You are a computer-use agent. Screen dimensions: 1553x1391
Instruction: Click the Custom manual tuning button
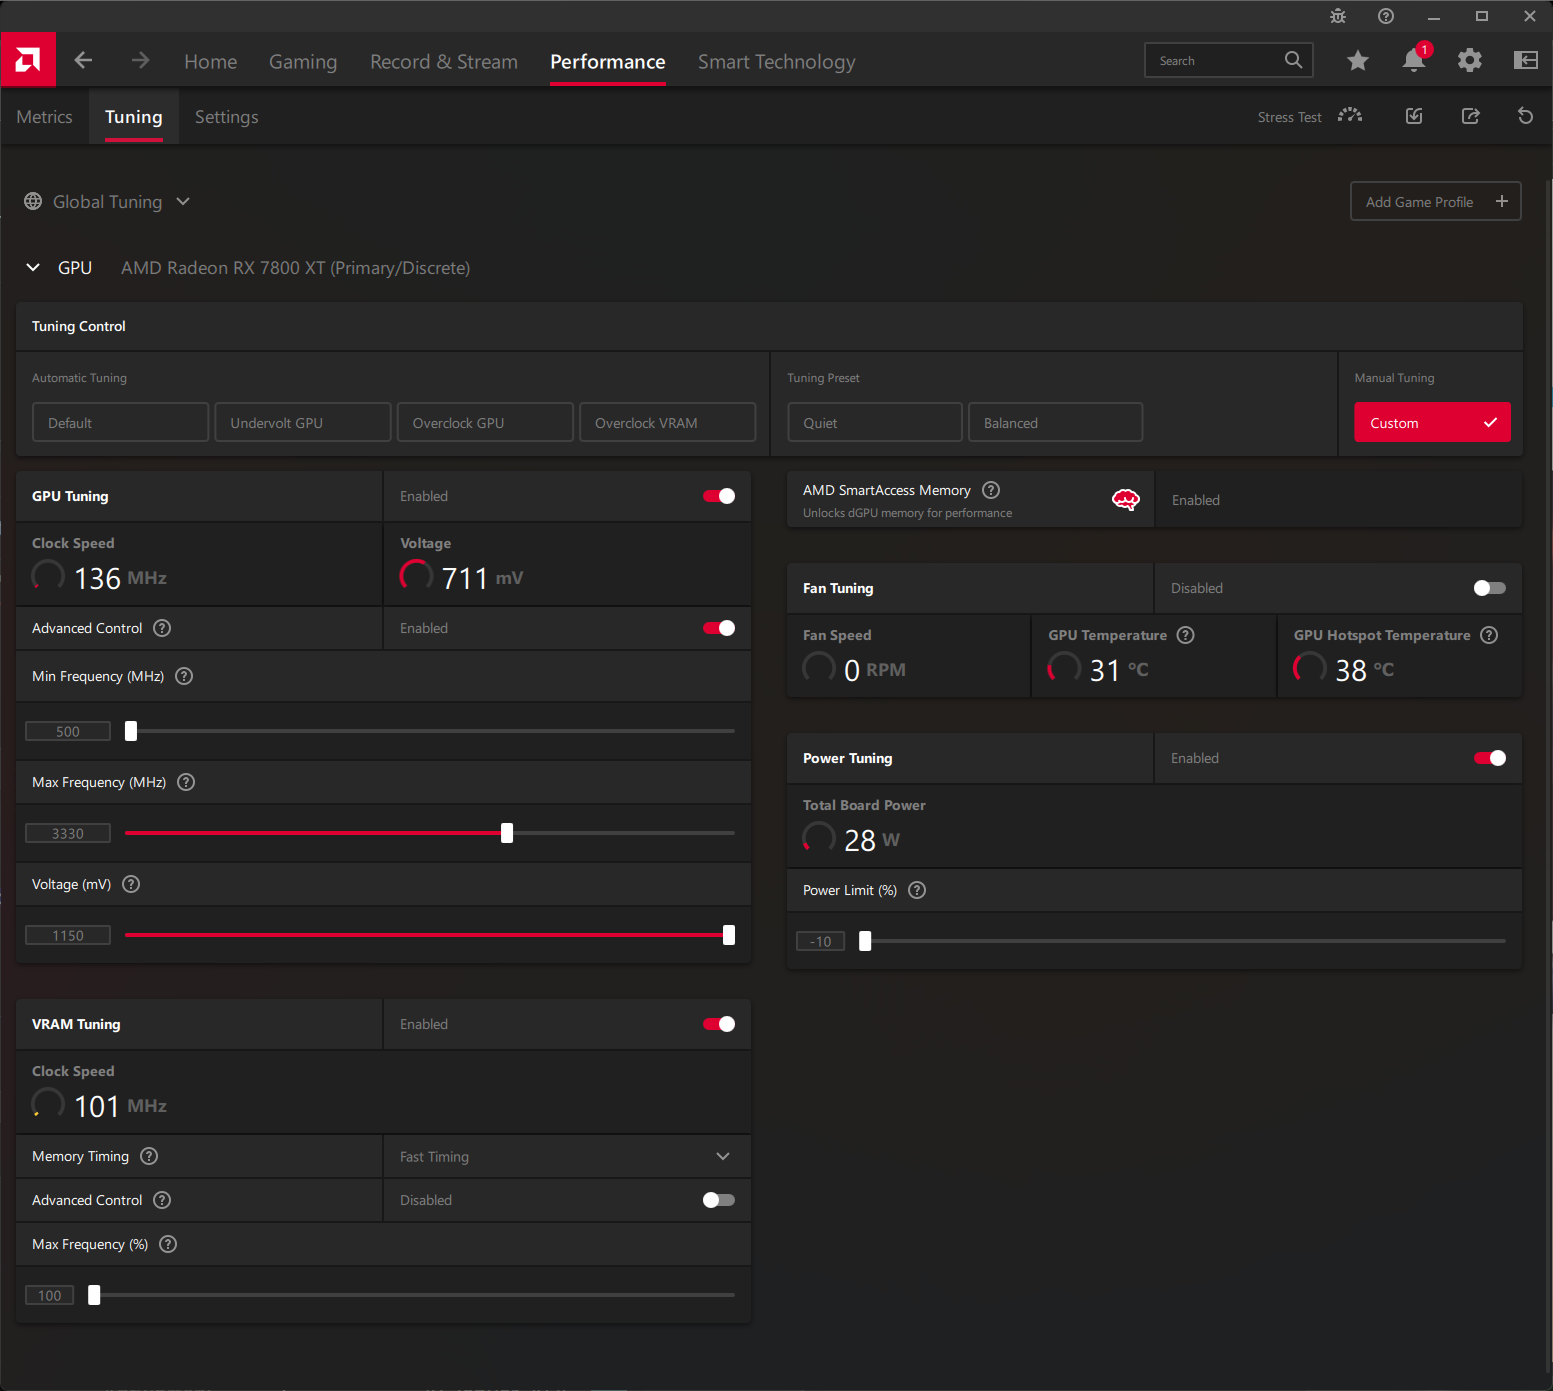(1433, 422)
